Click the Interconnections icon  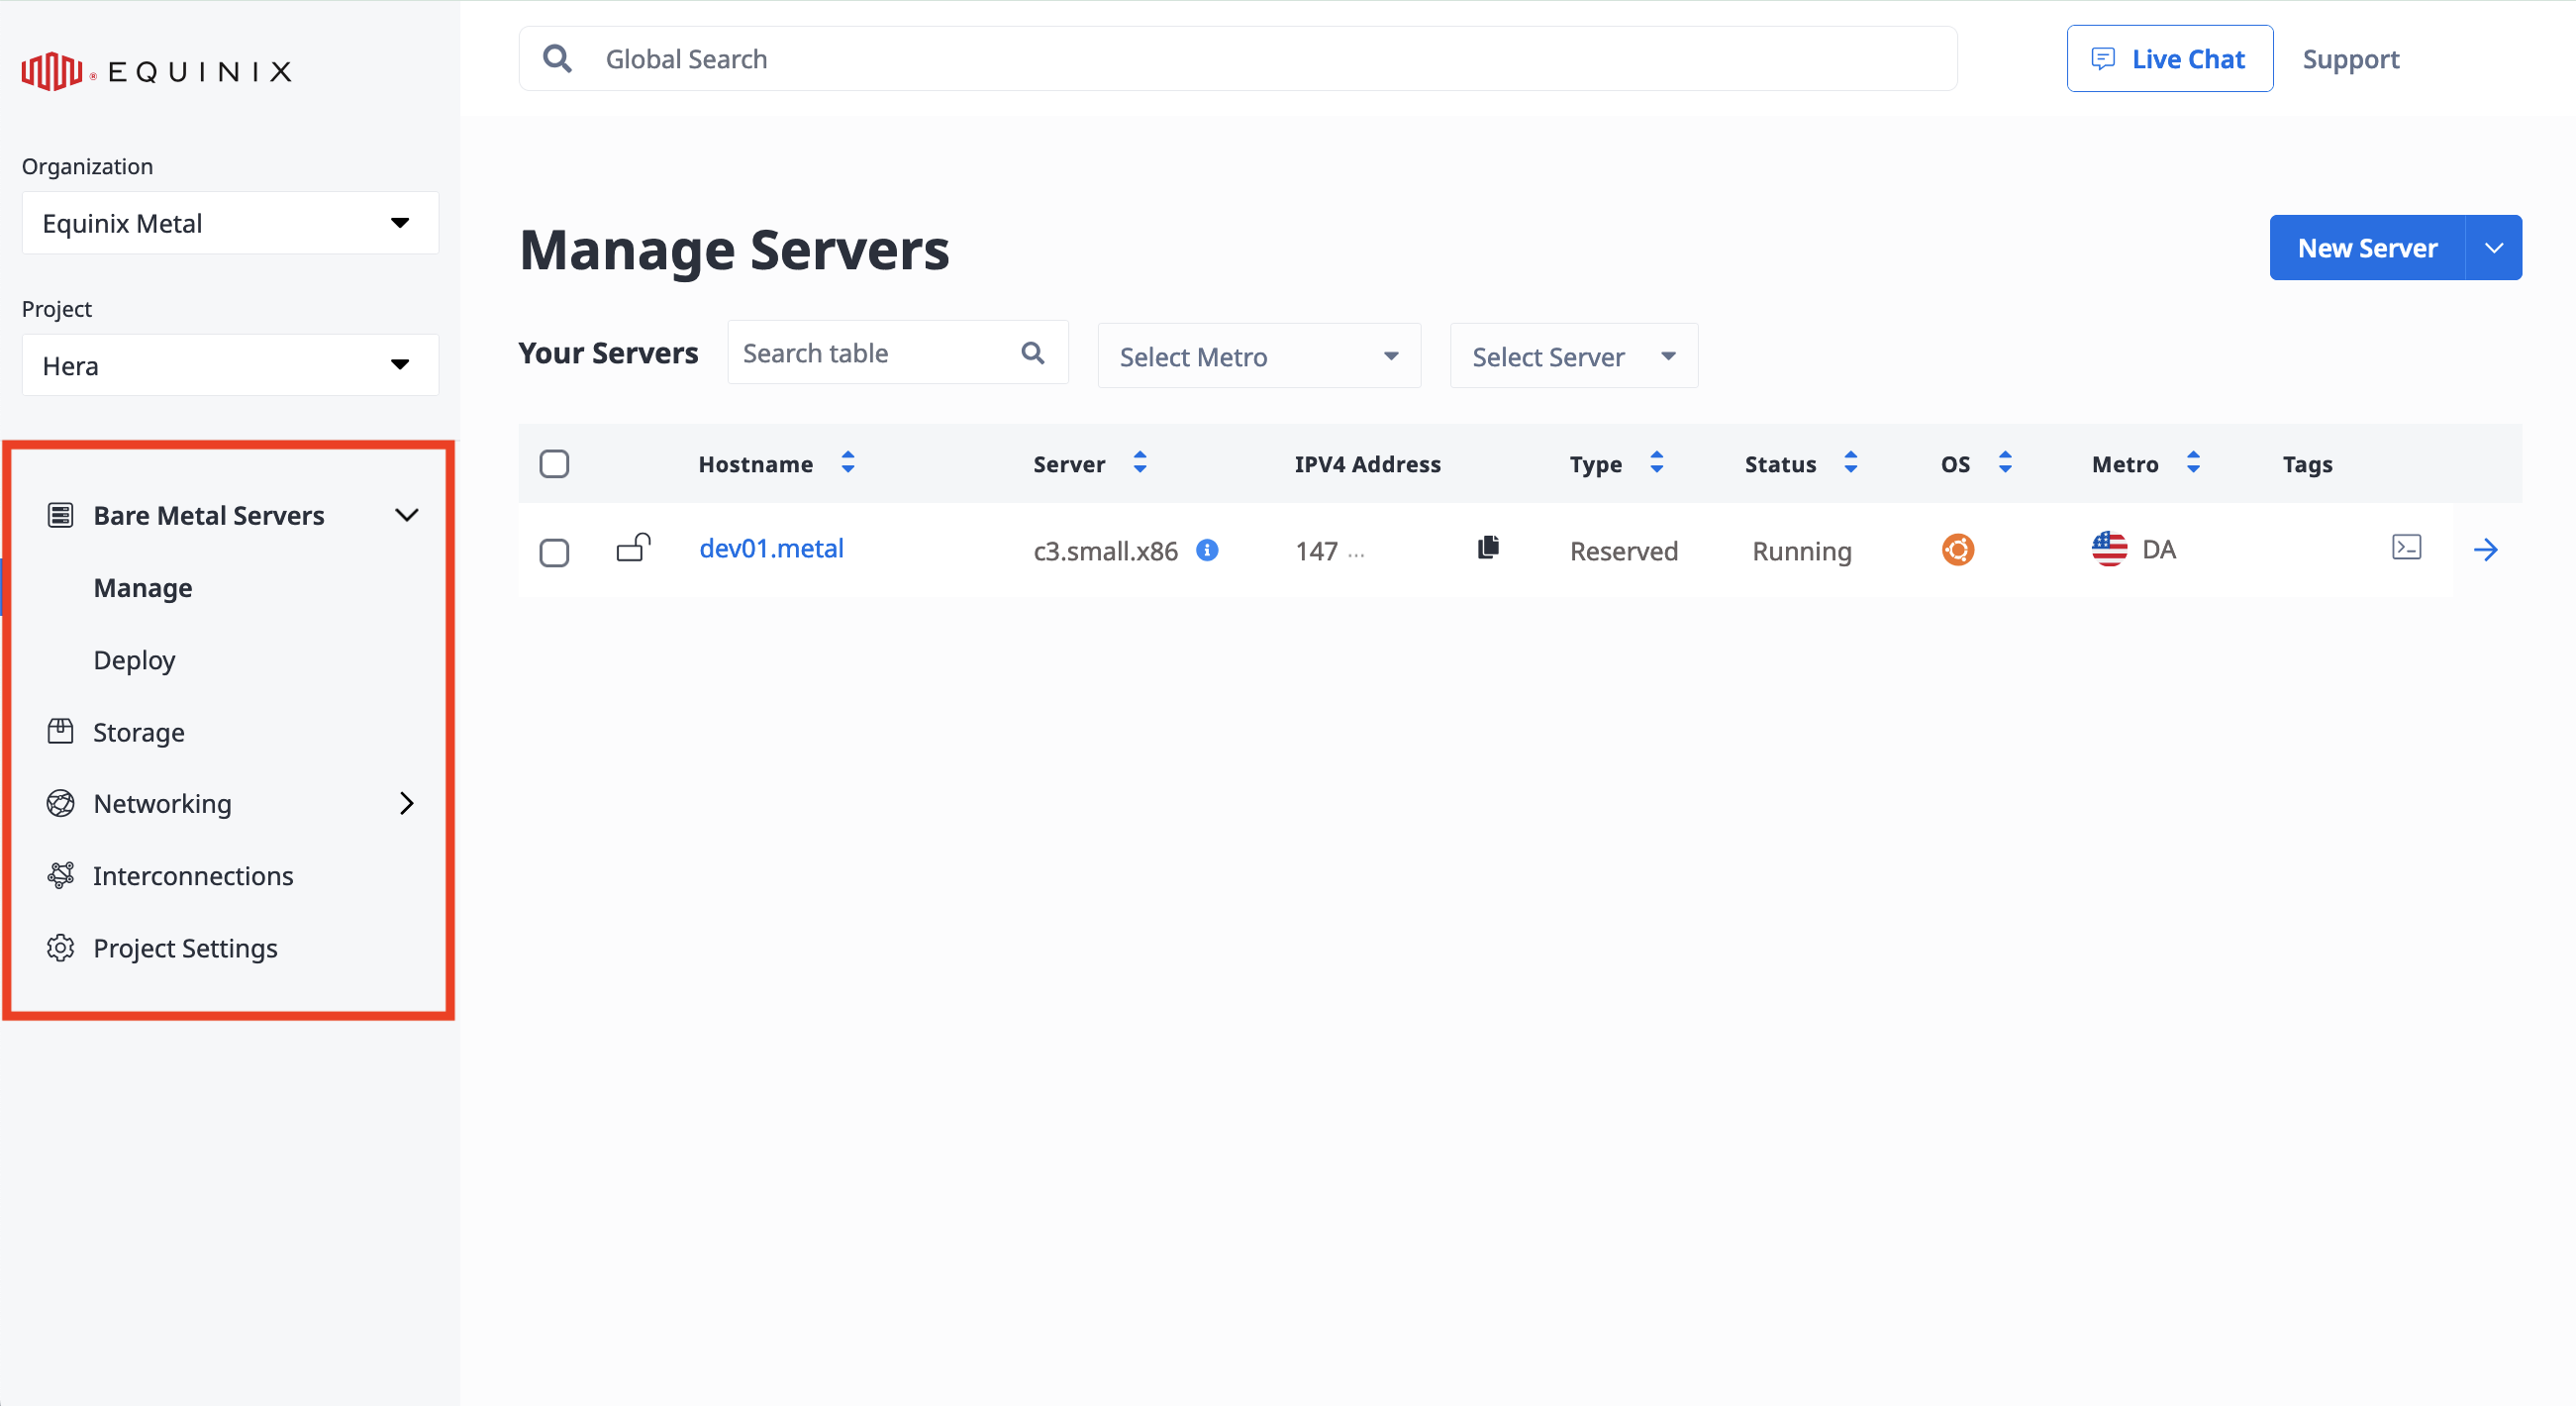(x=60, y=875)
